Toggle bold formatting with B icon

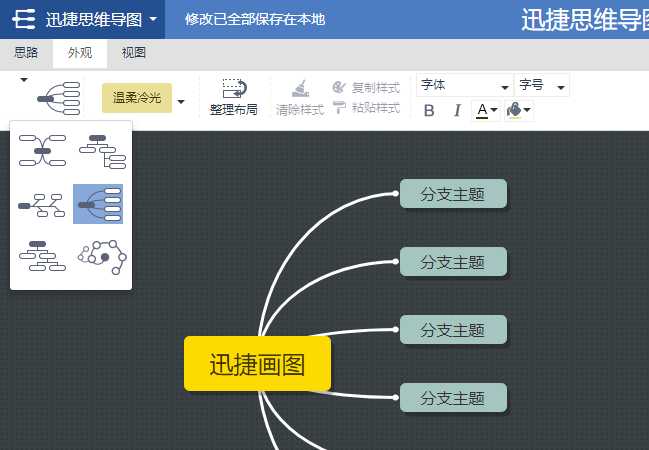click(429, 111)
